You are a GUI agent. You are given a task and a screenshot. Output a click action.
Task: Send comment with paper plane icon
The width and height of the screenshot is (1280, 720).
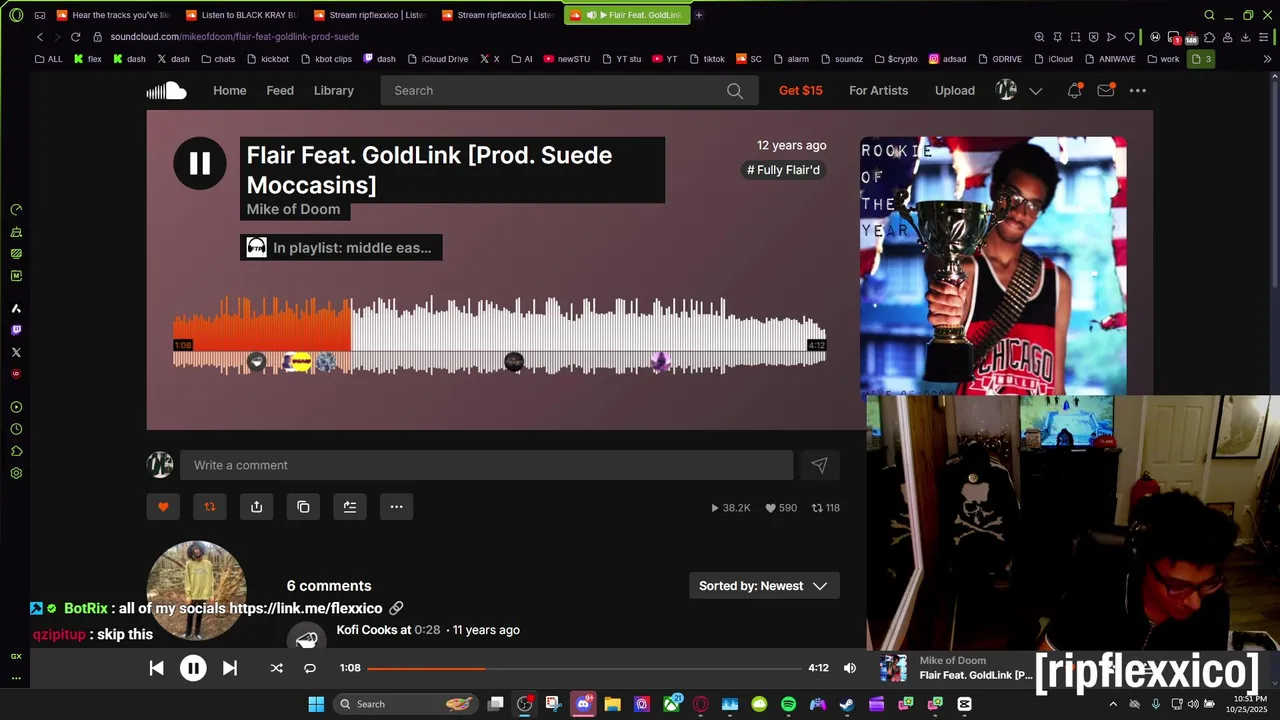click(819, 465)
